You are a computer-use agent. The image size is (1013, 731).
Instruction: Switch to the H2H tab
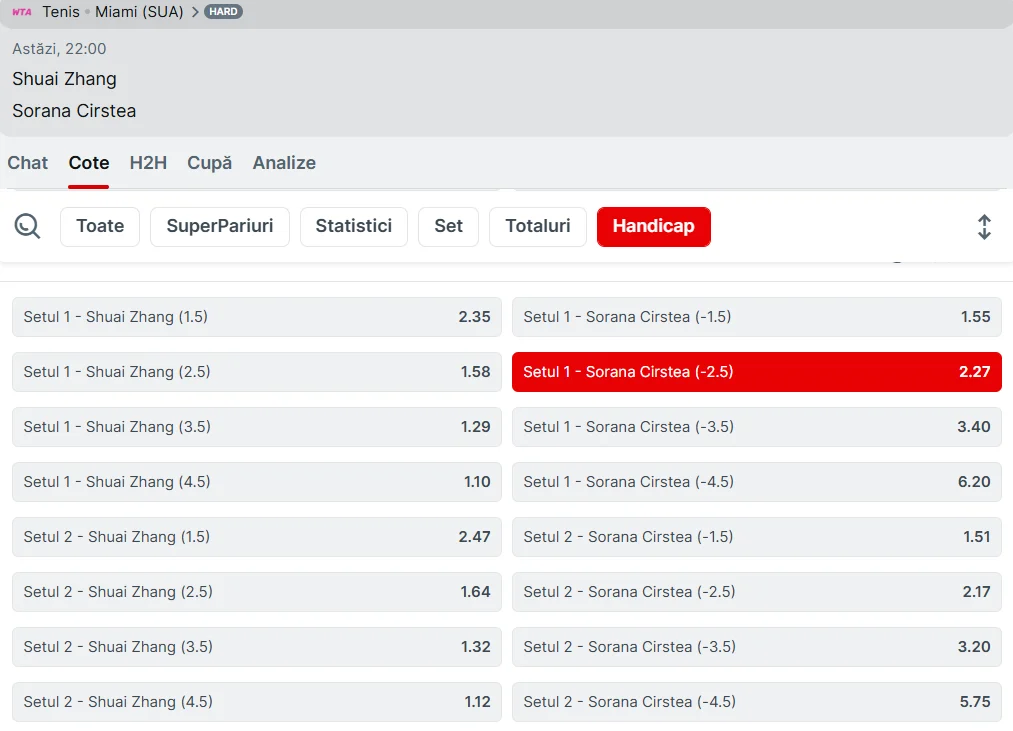point(148,163)
